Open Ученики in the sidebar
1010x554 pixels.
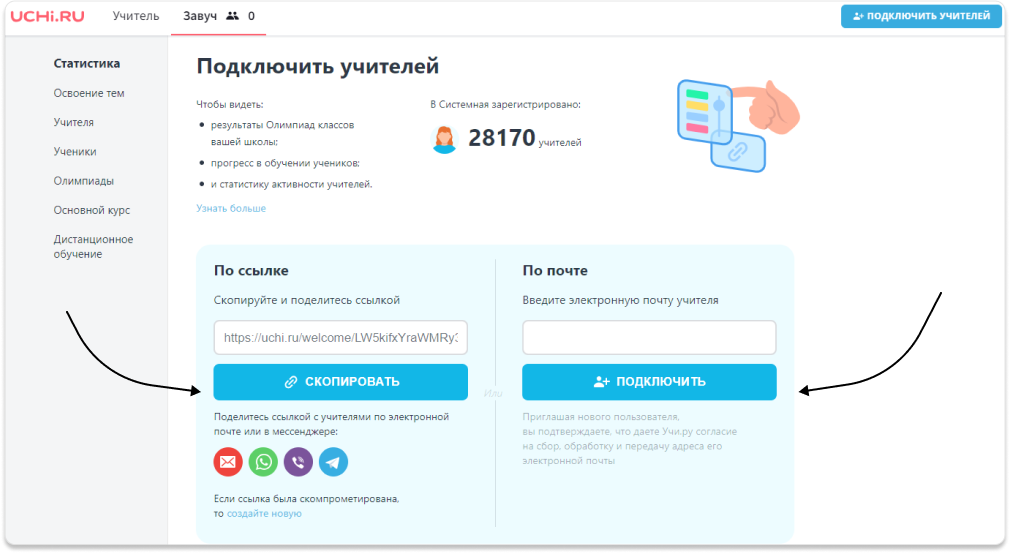coord(75,151)
